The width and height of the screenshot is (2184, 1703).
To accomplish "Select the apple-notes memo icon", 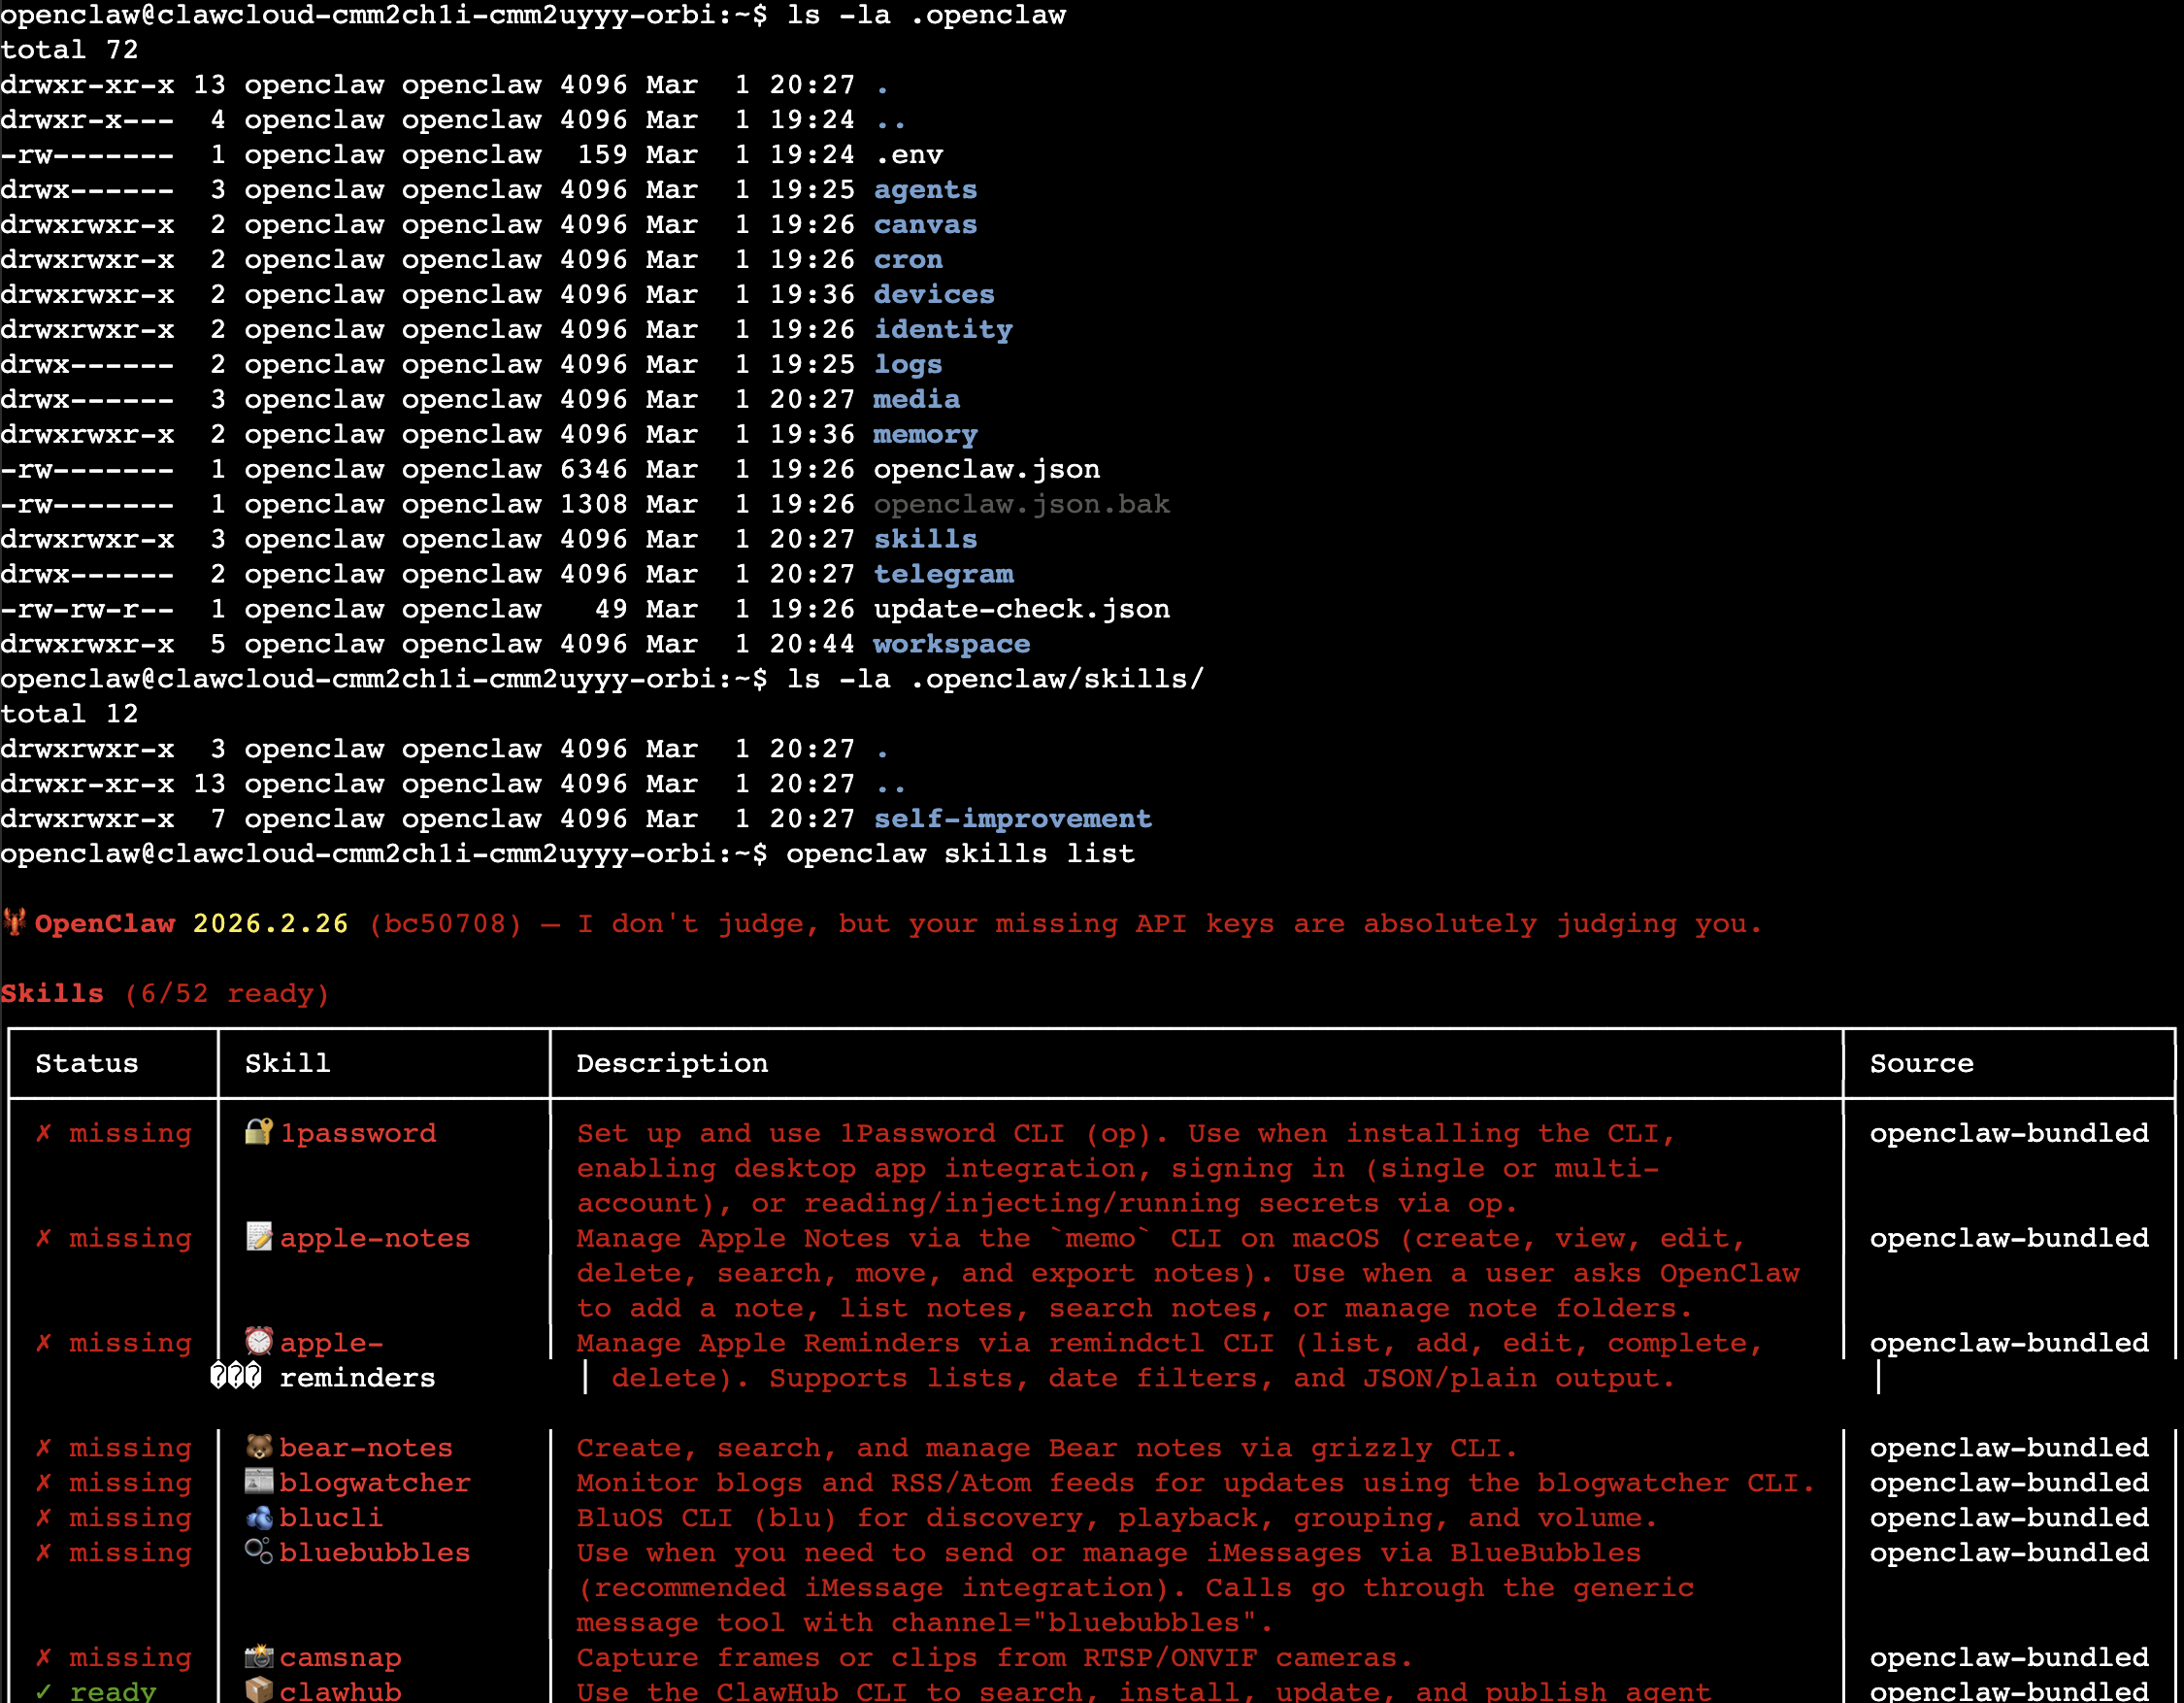I will pyautogui.click(x=258, y=1238).
